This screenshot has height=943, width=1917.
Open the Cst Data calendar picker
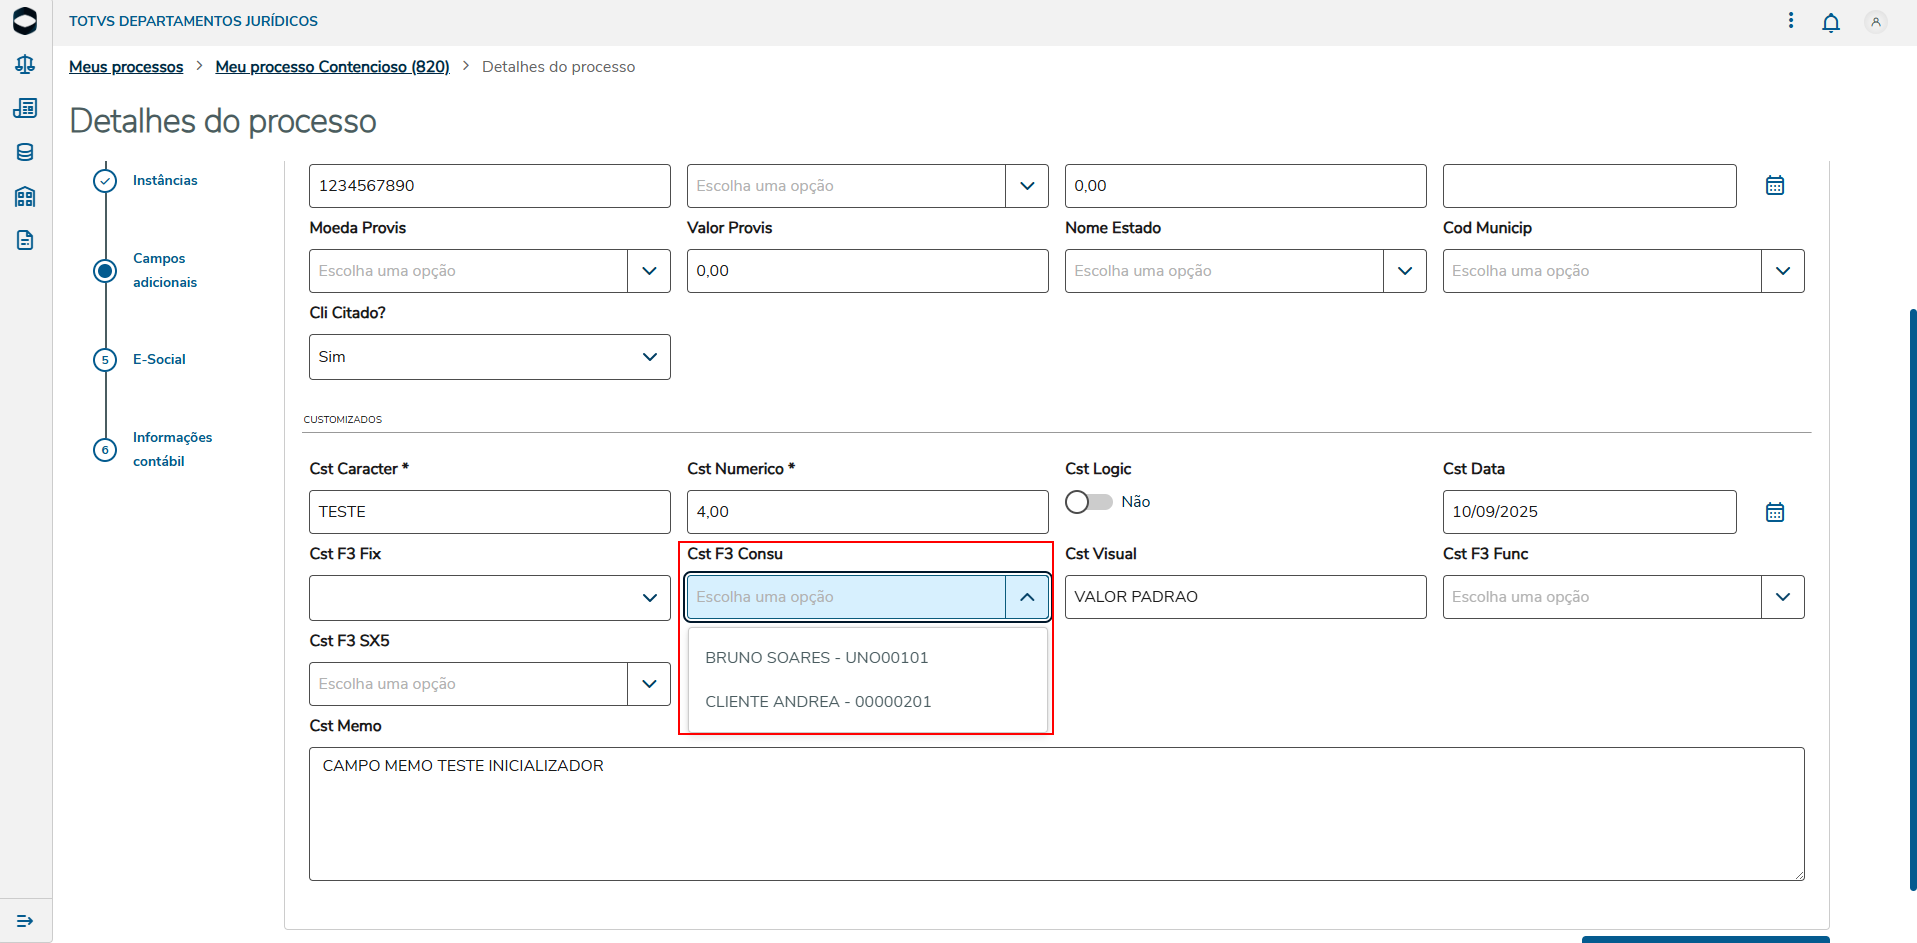point(1775,512)
